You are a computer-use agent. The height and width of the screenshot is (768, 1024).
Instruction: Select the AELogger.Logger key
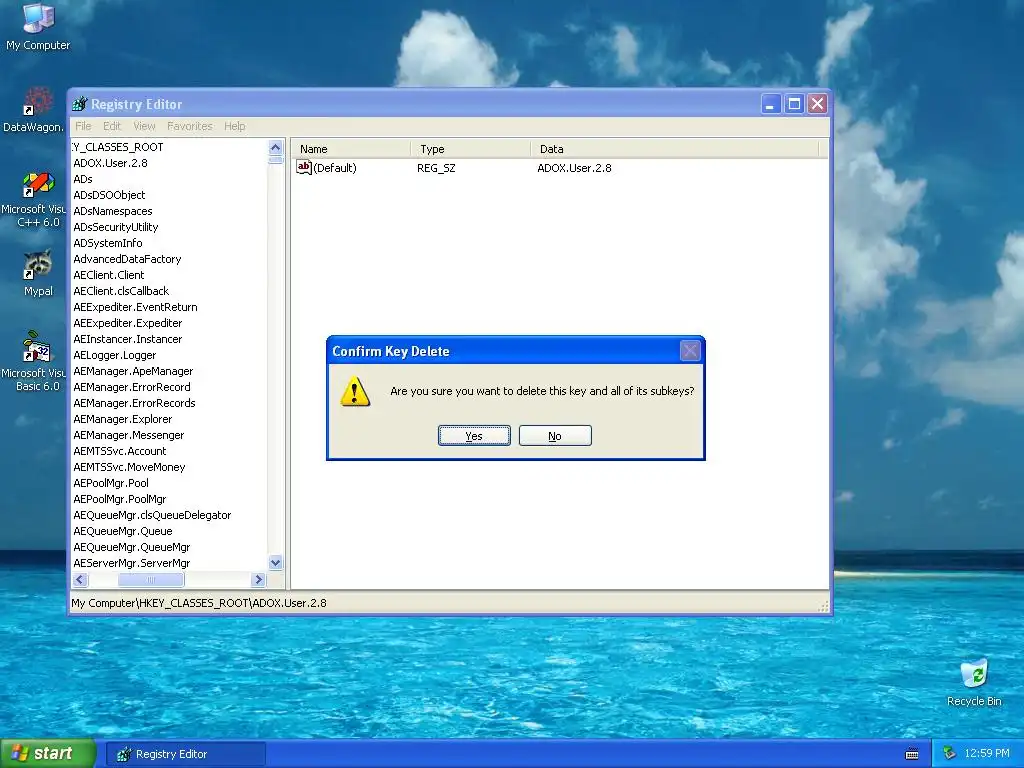114,355
